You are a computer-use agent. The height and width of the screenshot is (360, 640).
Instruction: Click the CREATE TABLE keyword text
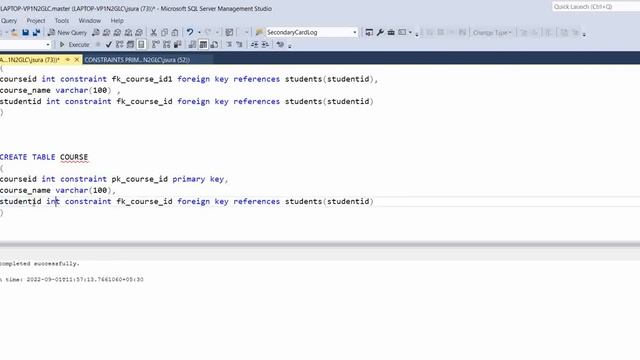[x=27, y=157]
